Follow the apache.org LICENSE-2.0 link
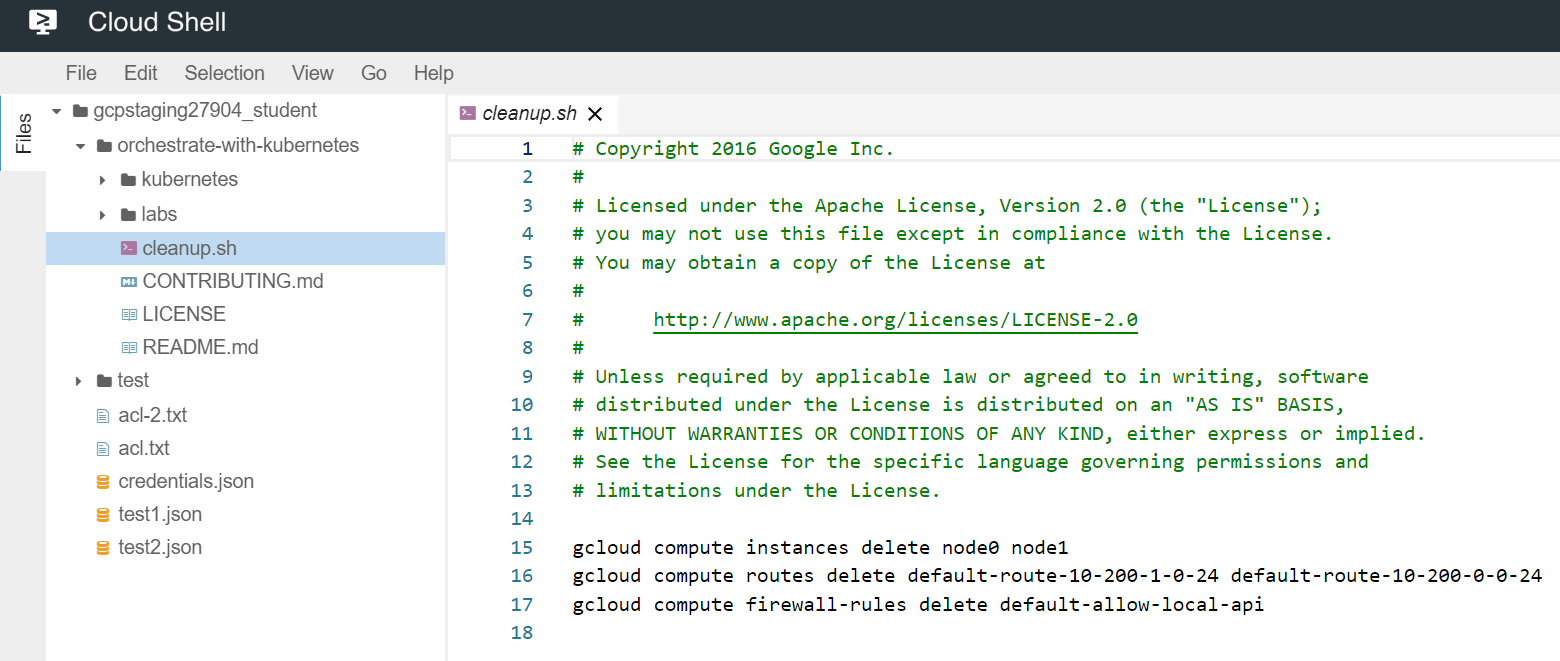1560x661 pixels. (x=895, y=320)
